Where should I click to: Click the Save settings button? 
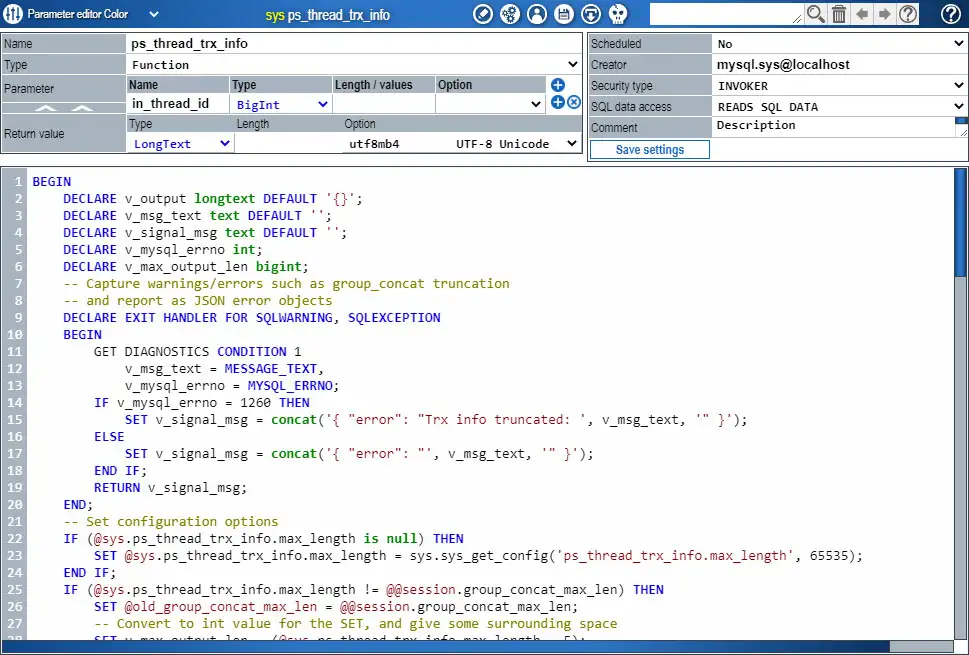(x=650, y=148)
